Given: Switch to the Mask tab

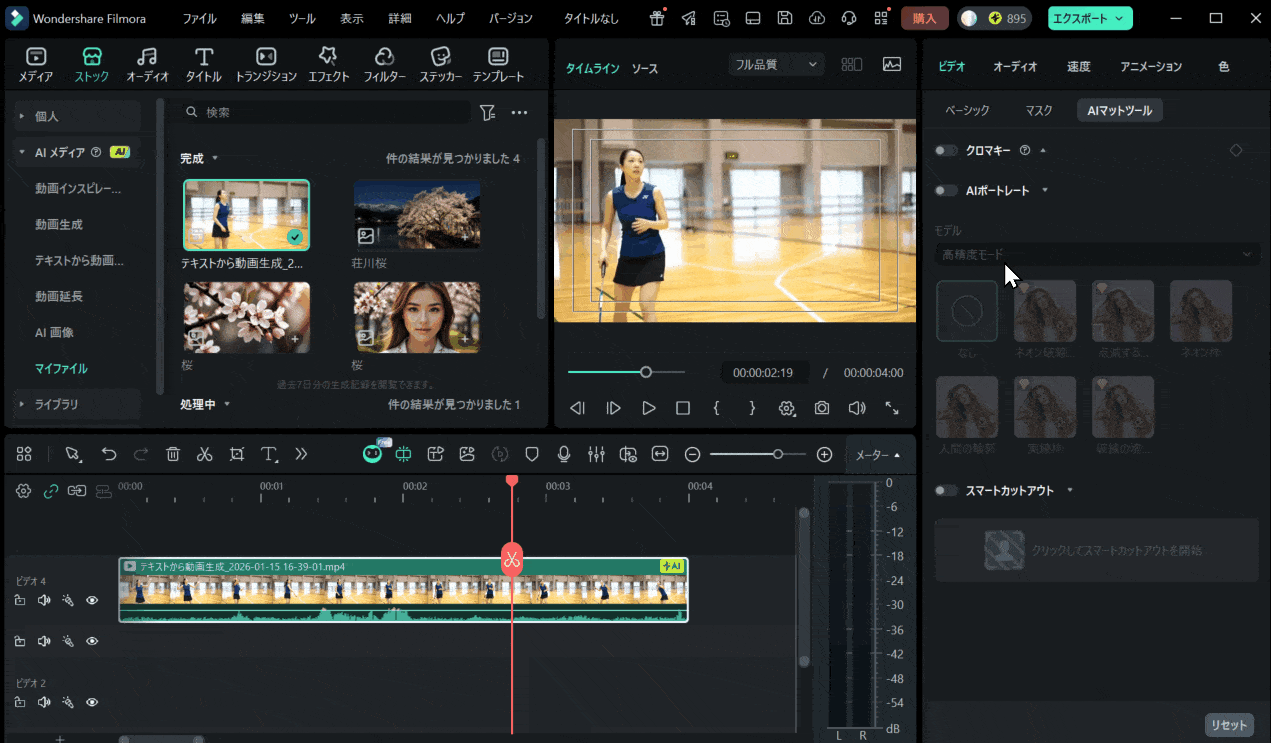Looking at the screenshot, I should click(x=1039, y=110).
